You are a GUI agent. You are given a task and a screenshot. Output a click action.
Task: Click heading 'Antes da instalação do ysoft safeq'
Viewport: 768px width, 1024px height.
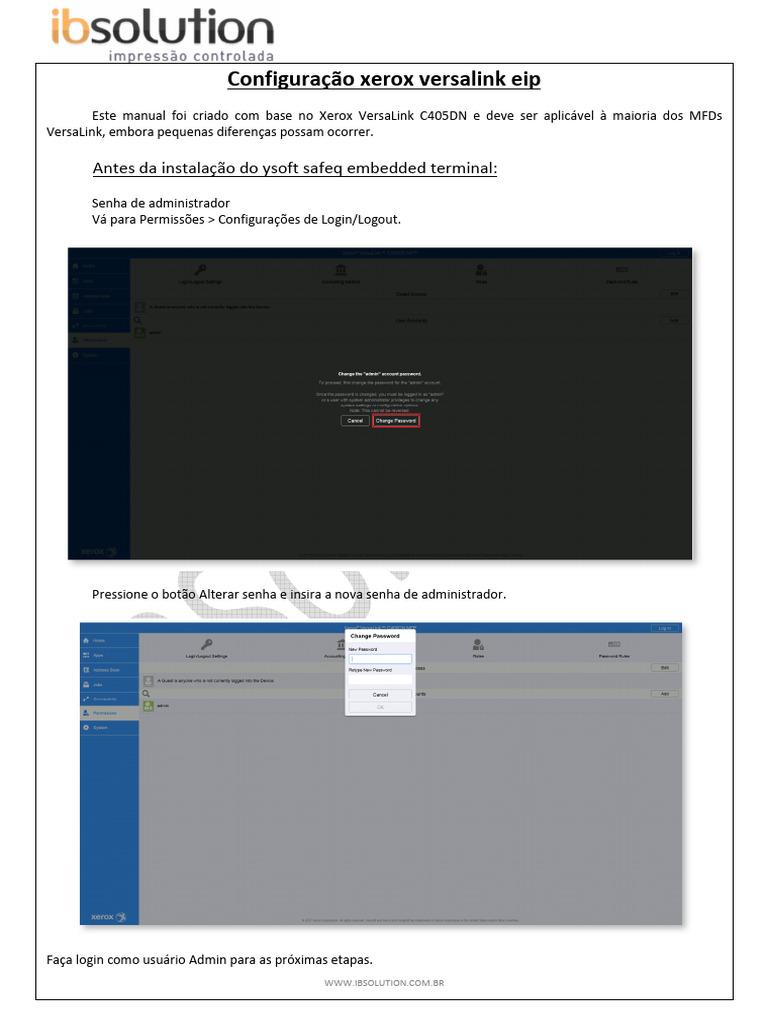click(295, 168)
